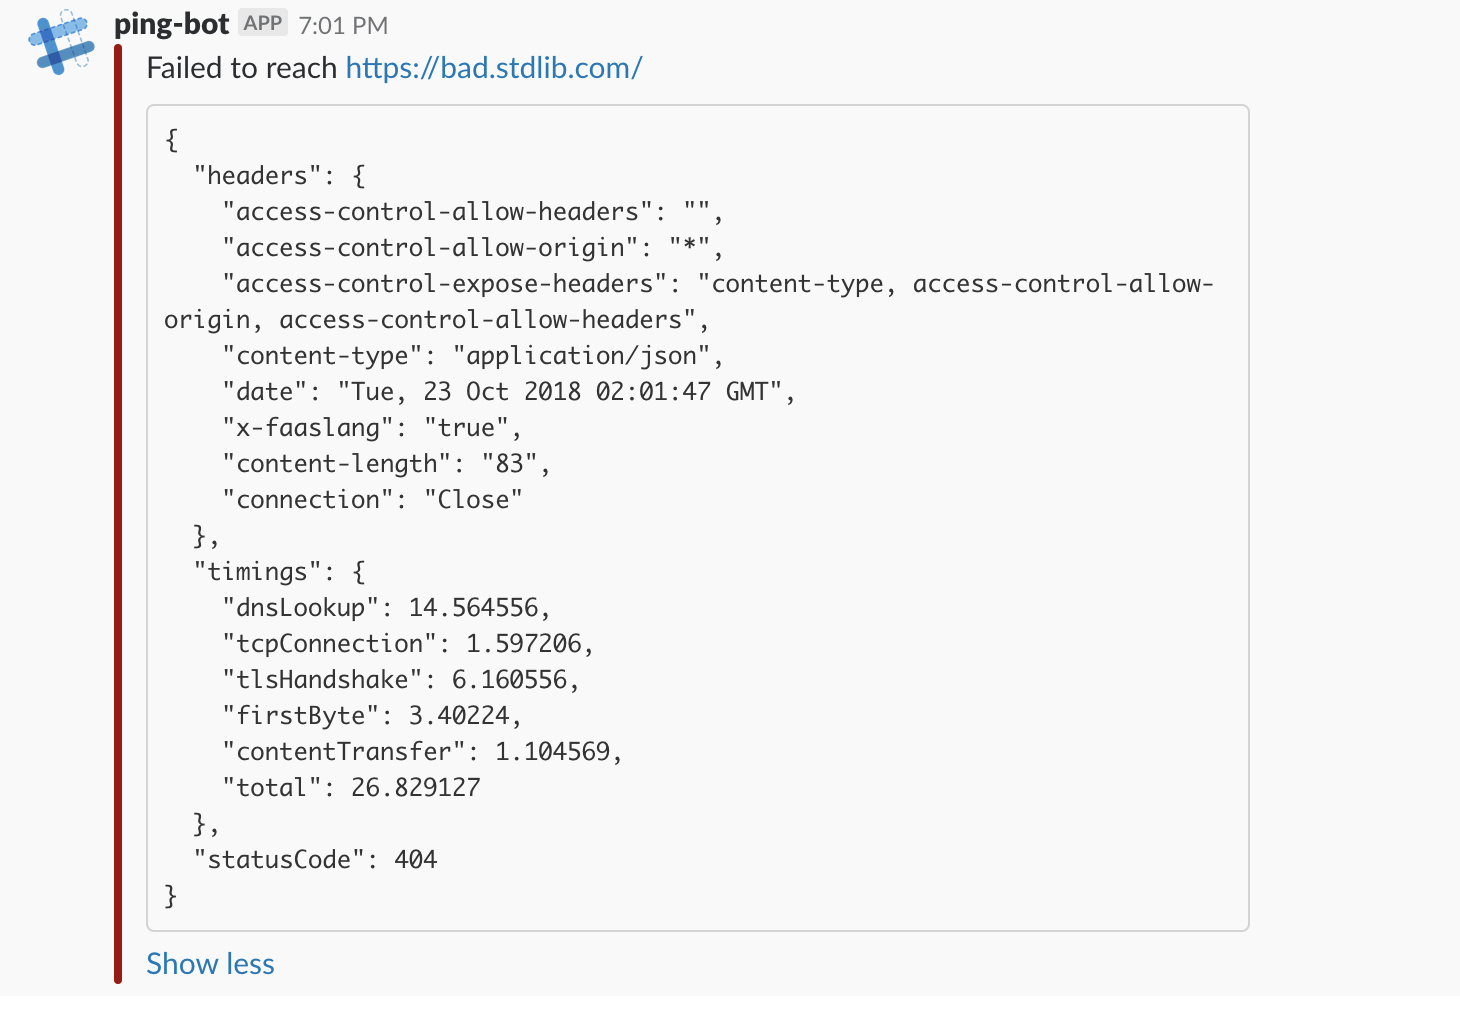Click the "Failed to reach" message text
The image size is (1460, 1012).
coord(241,68)
